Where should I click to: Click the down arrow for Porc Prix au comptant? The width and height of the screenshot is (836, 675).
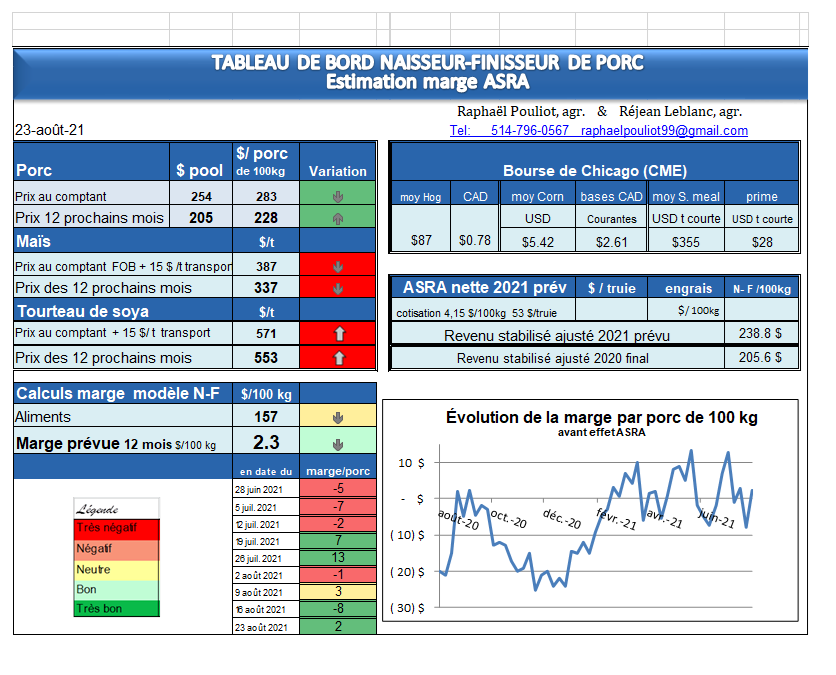click(x=338, y=197)
